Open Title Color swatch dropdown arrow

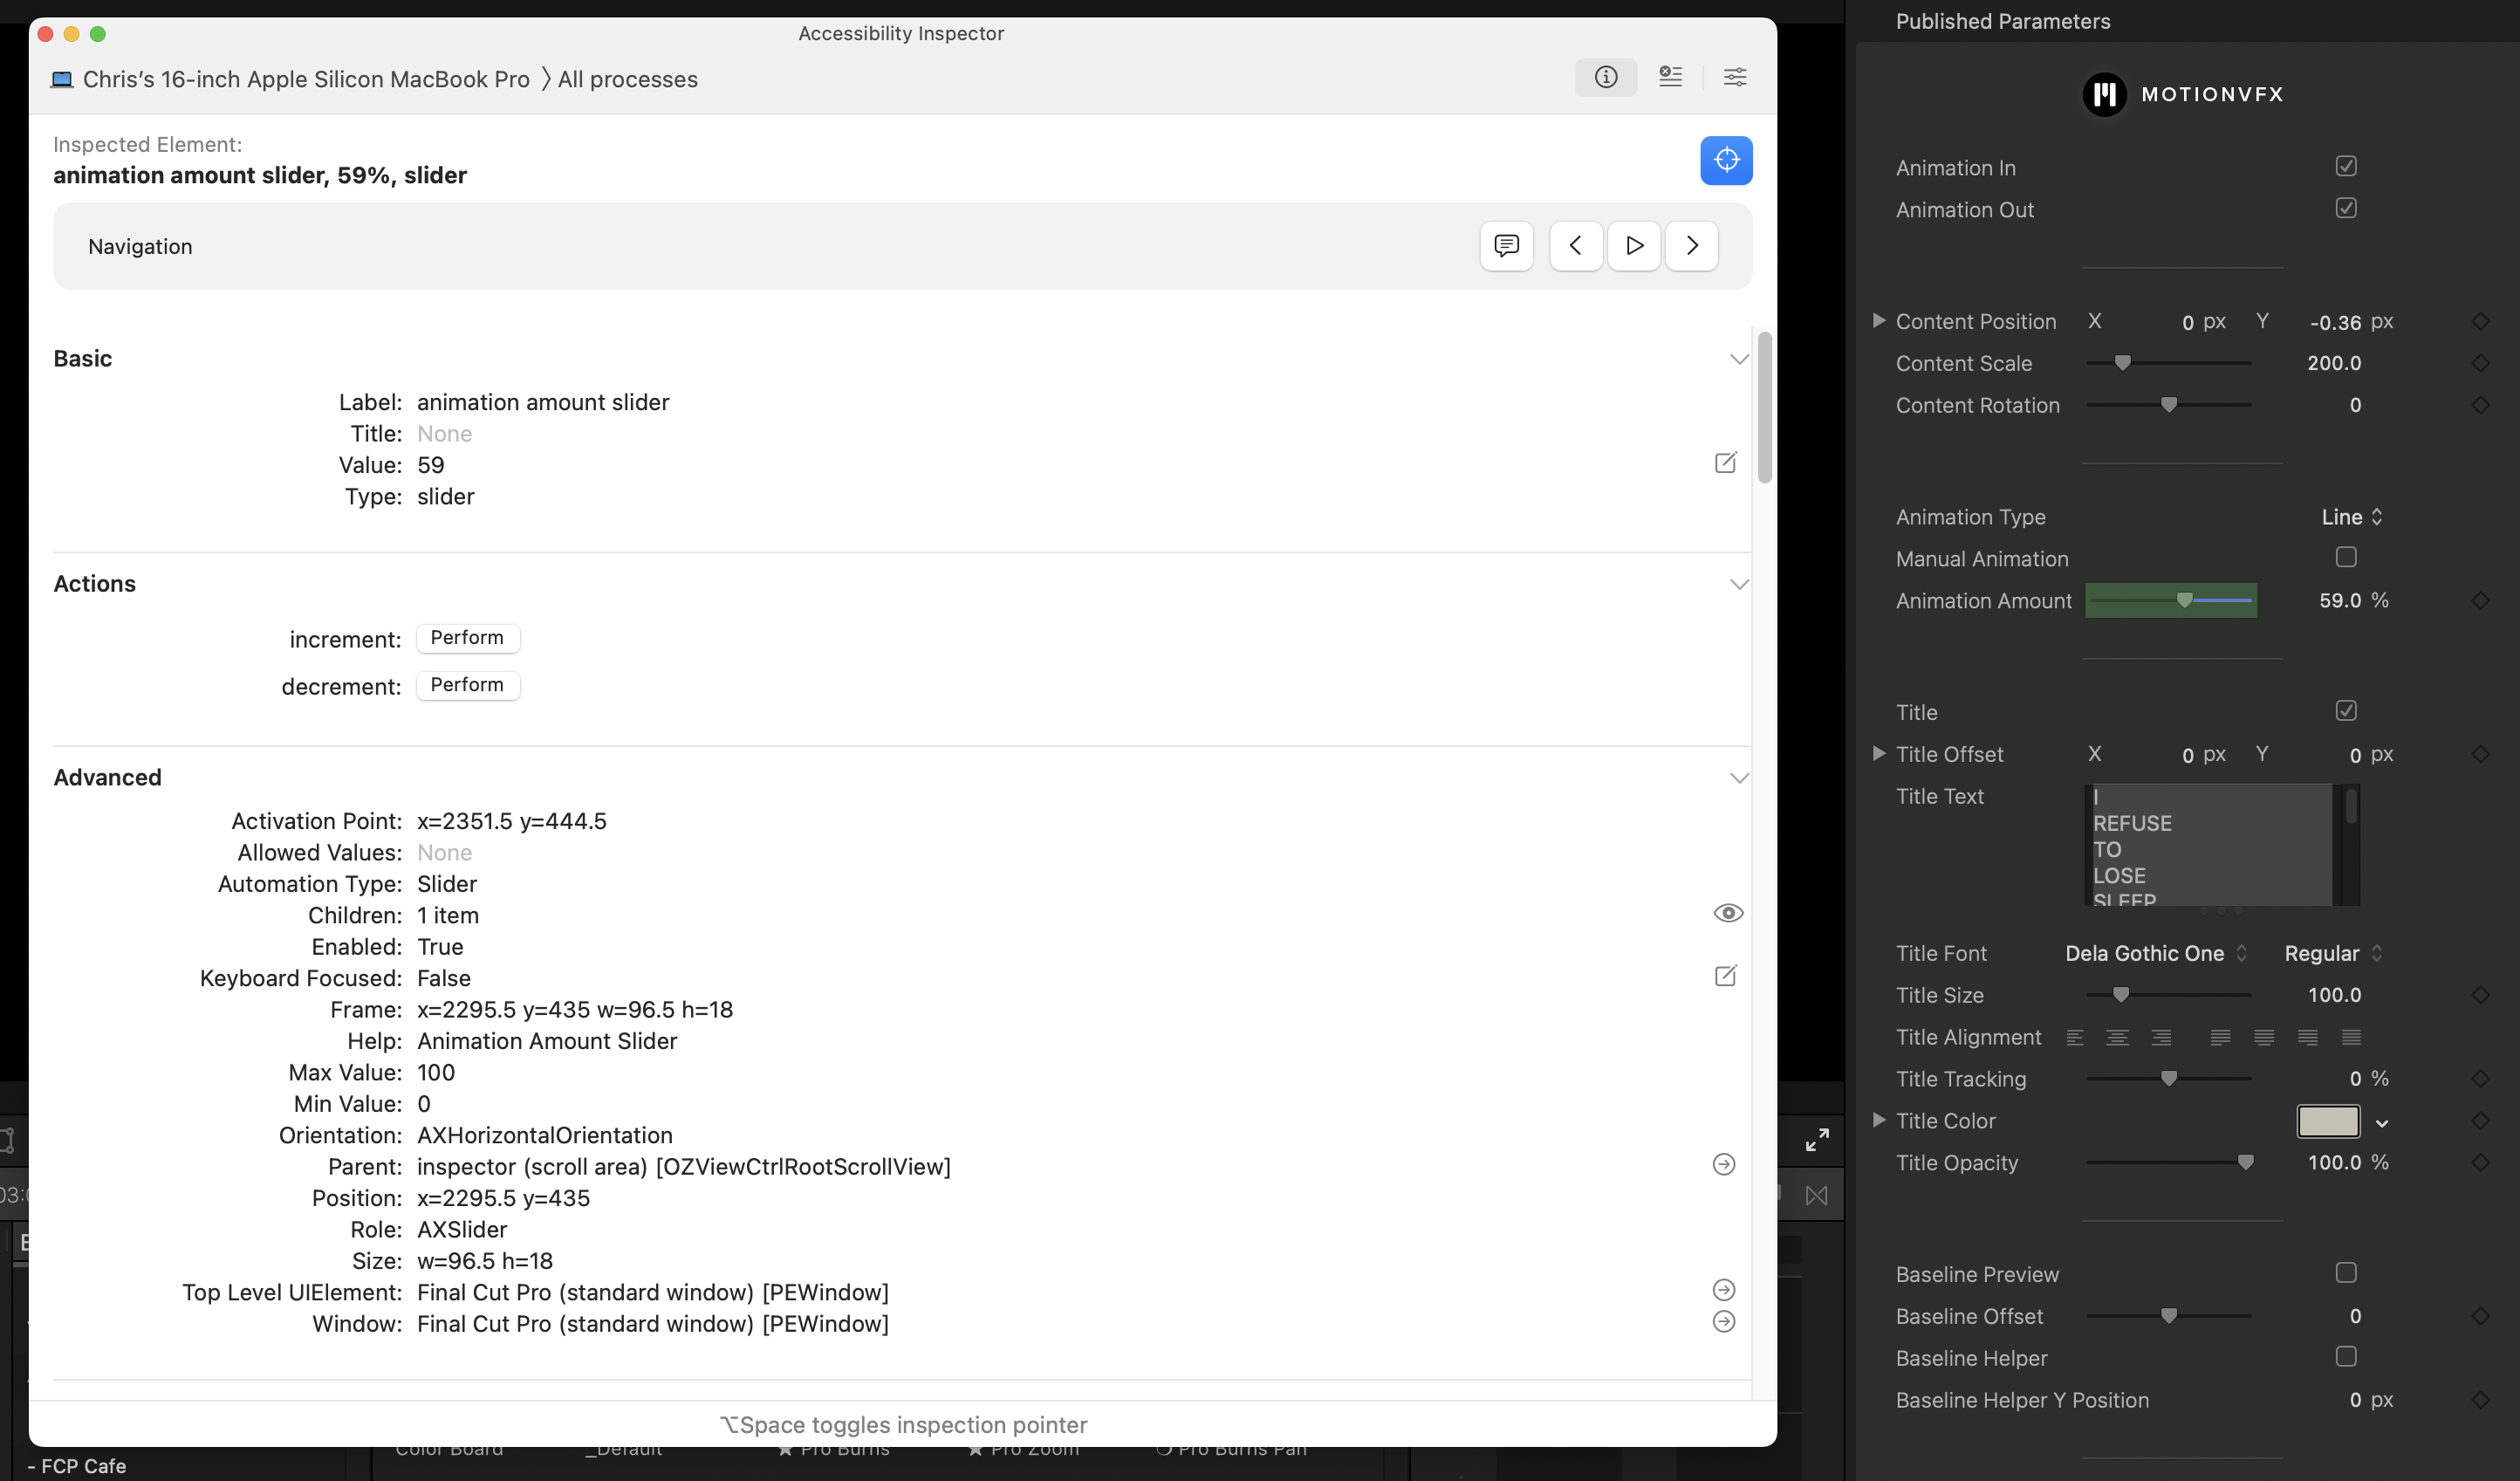(x=2382, y=1123)
